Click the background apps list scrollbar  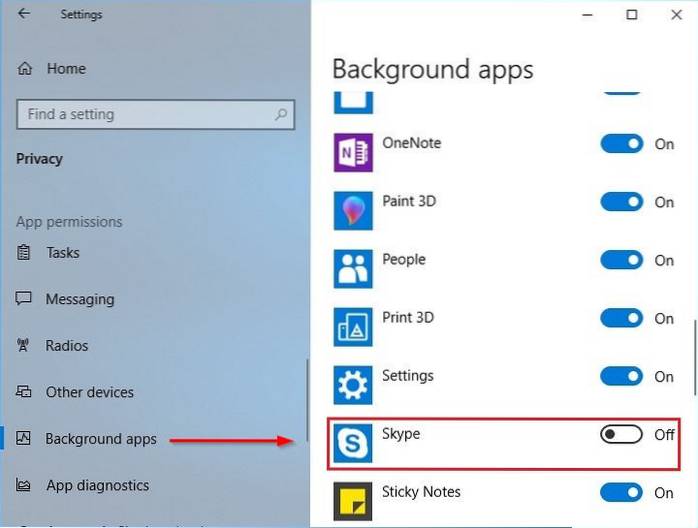point(694,355)
